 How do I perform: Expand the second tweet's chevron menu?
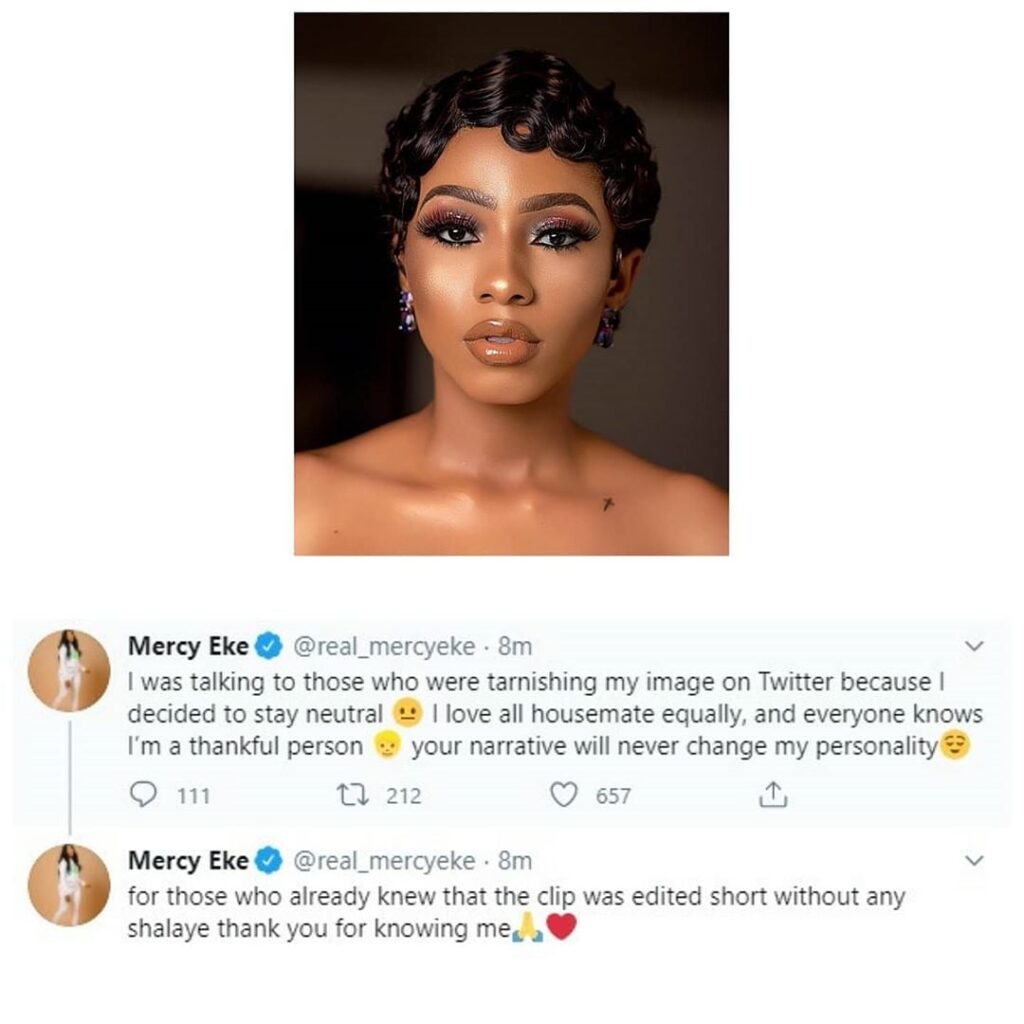tap(975, 860)
